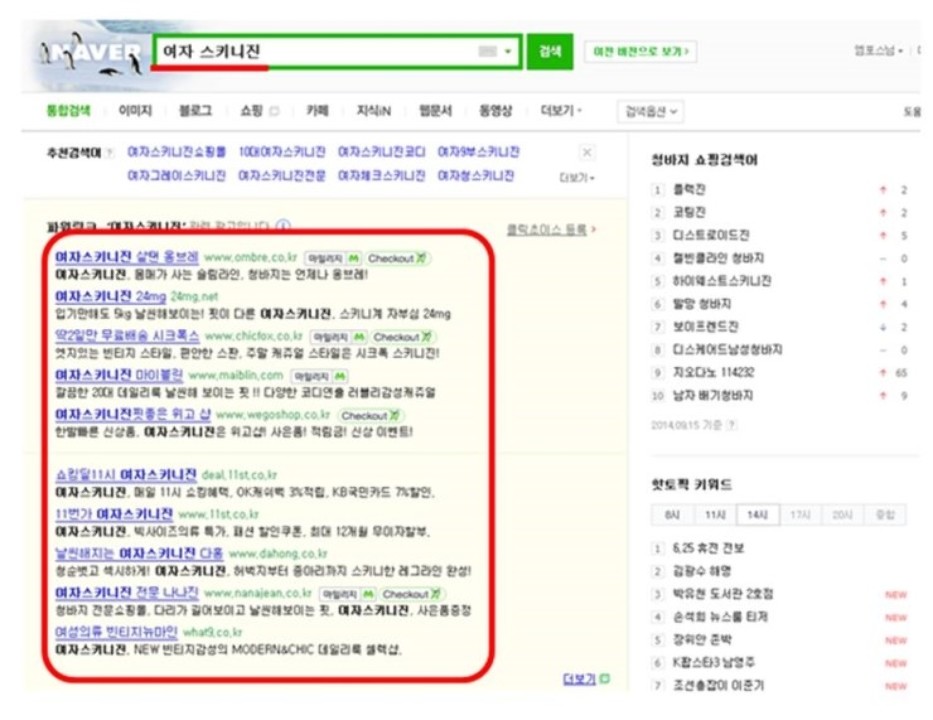This screenshot has width=933, height=720.
Task: Click 지오다노 114232 in the shopping ranking
Action: pos(713,372)
